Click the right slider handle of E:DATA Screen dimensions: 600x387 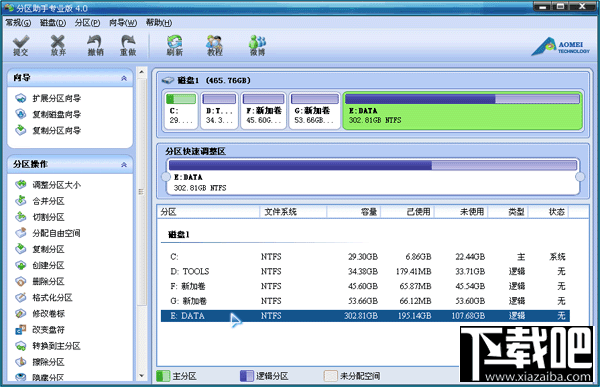580,177
